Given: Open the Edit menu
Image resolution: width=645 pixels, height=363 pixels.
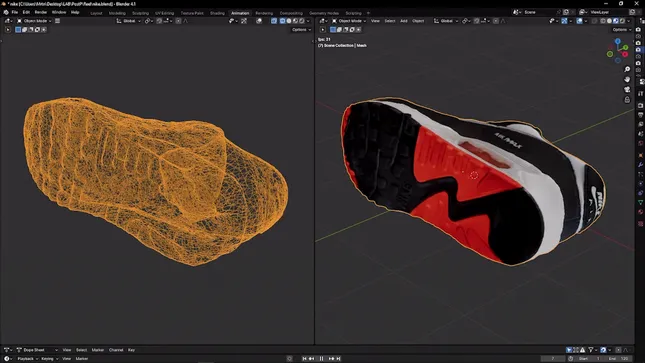Looking at the screenshot, I should click(x=26, y=12).
